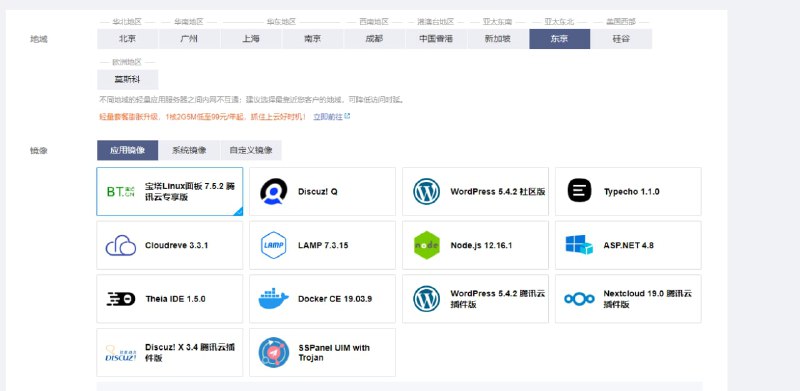Choose Theia IDE 1.5.0 image label
Image resolution: width=800 pixels, height=391 pixels.
(x=175, y=299)
